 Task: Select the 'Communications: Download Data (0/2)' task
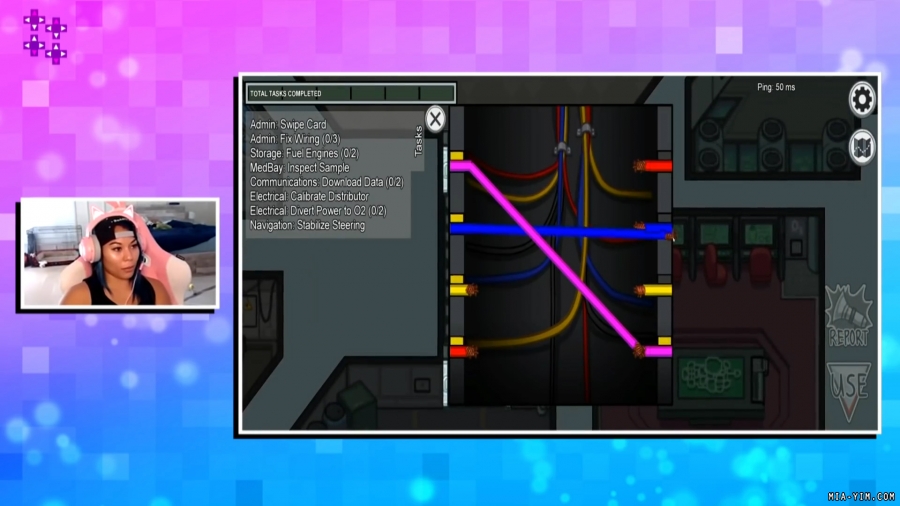tap(327, 182)
